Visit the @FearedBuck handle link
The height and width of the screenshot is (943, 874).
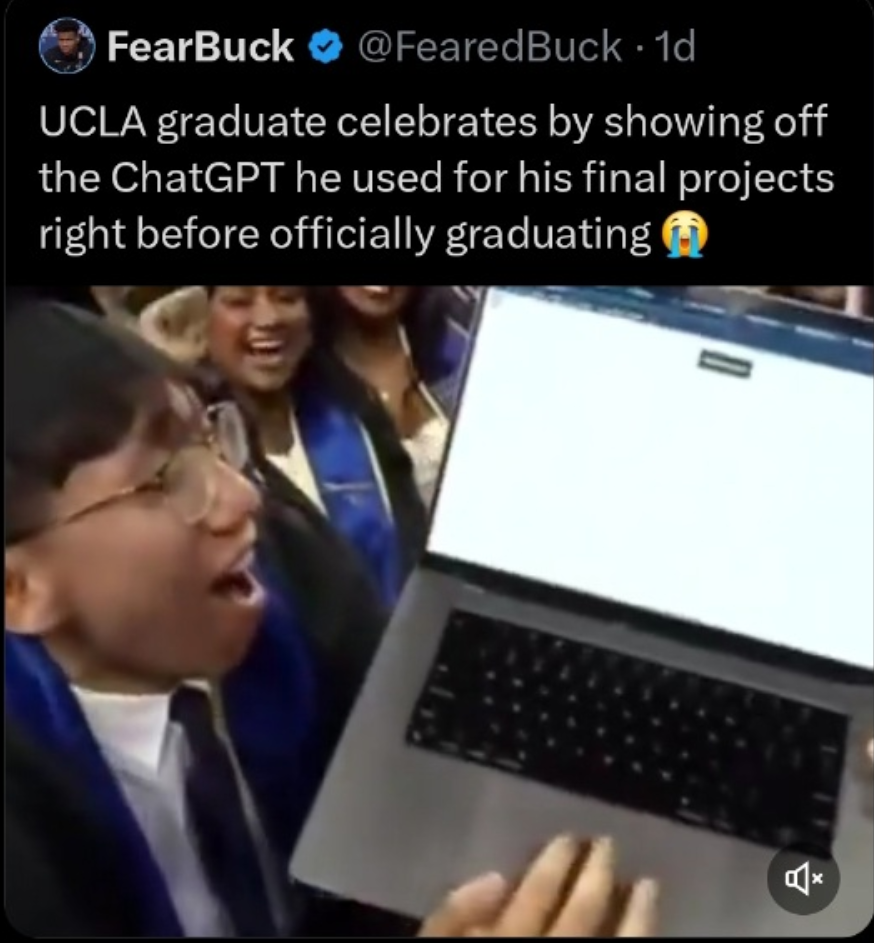point(490,47)
